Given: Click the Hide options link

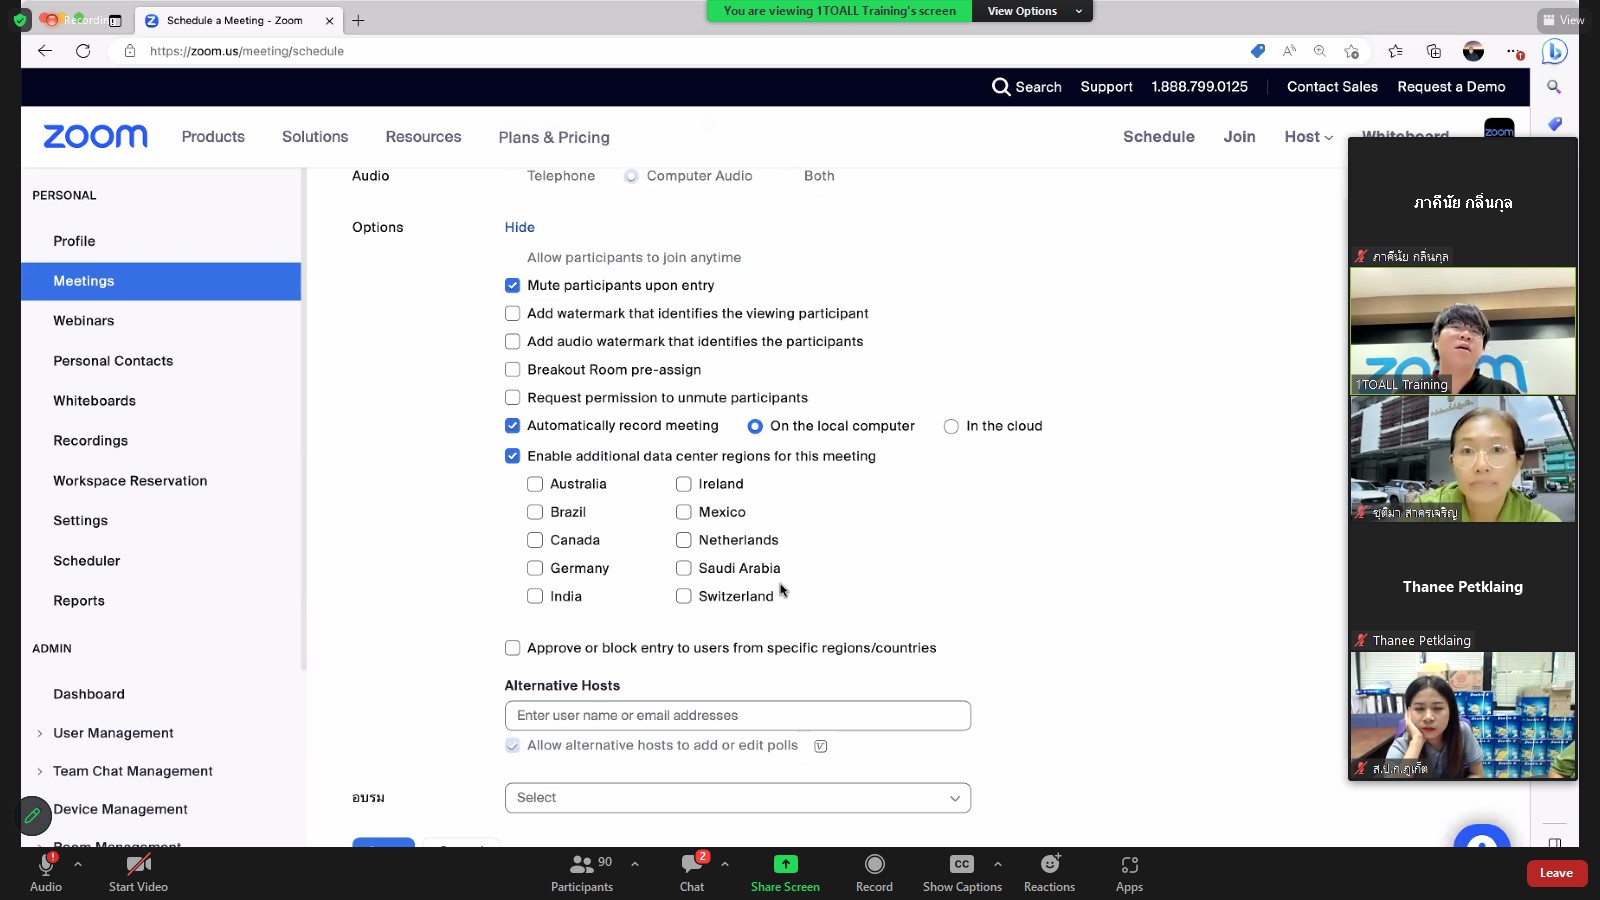Looking at the screenshot, I should tap(519, 227).
